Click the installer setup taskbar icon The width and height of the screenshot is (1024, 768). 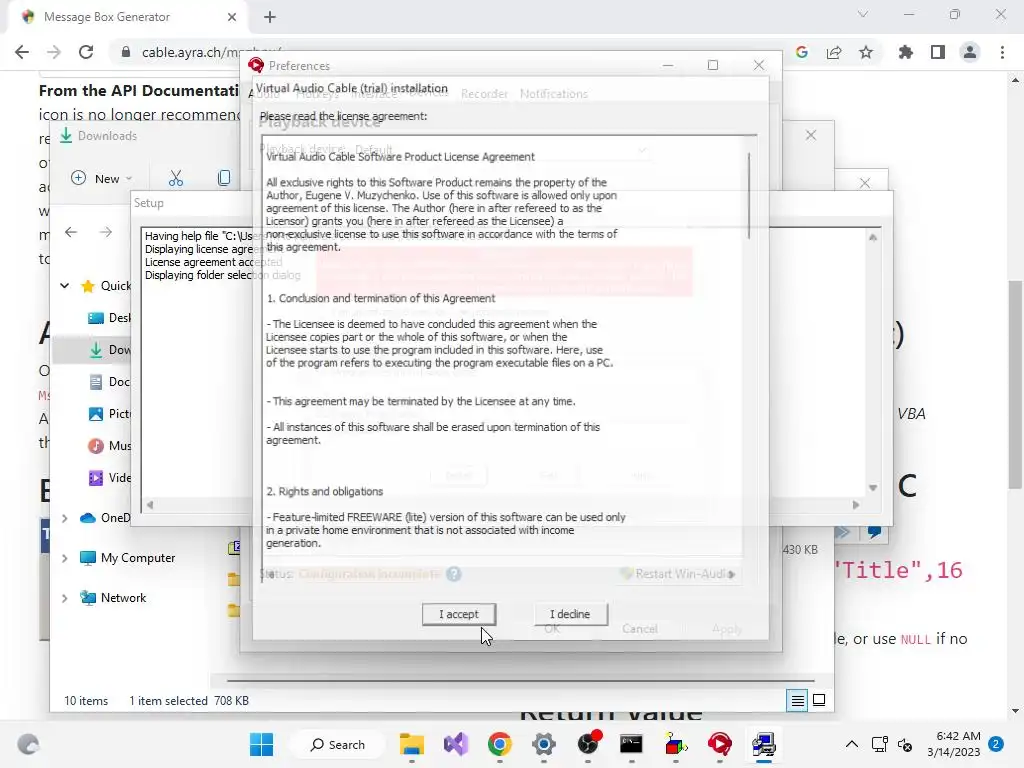click(x=763, y=744)
